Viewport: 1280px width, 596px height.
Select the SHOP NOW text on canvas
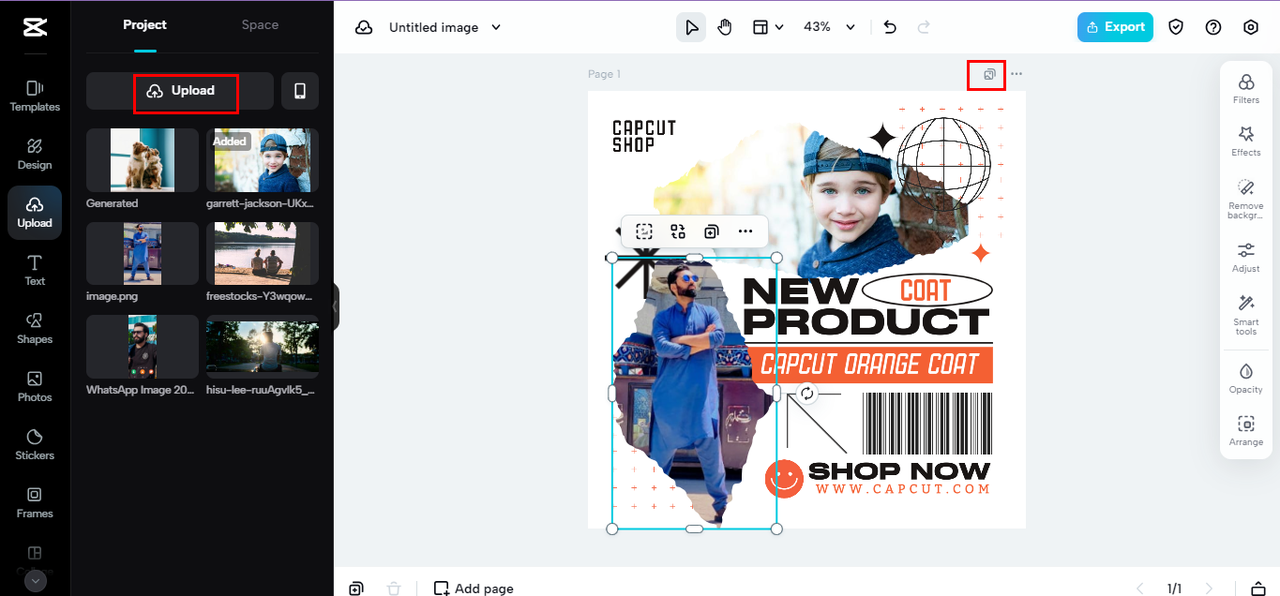pyautogui.click(x=899, y=471)
